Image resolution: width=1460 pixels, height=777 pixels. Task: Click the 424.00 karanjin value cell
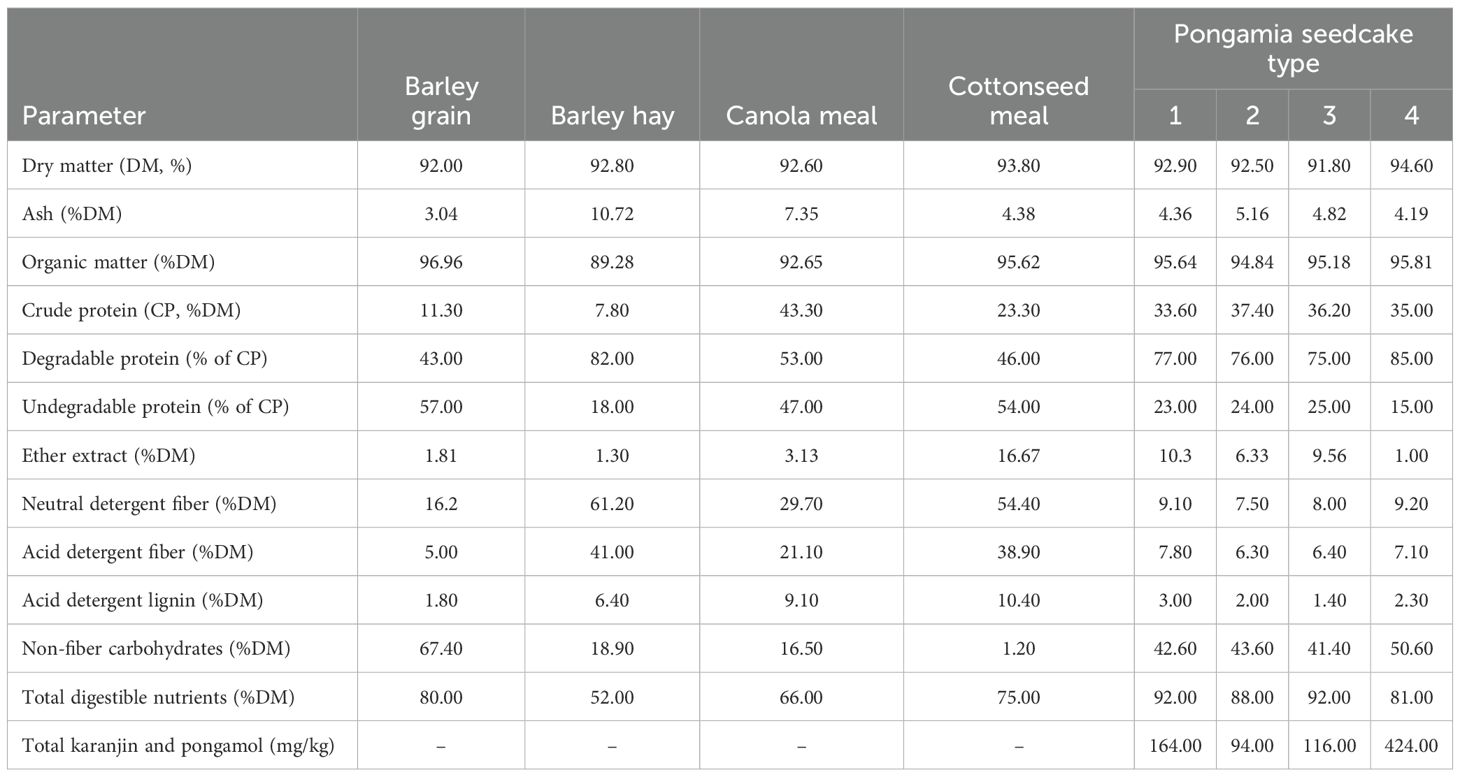1411,746
